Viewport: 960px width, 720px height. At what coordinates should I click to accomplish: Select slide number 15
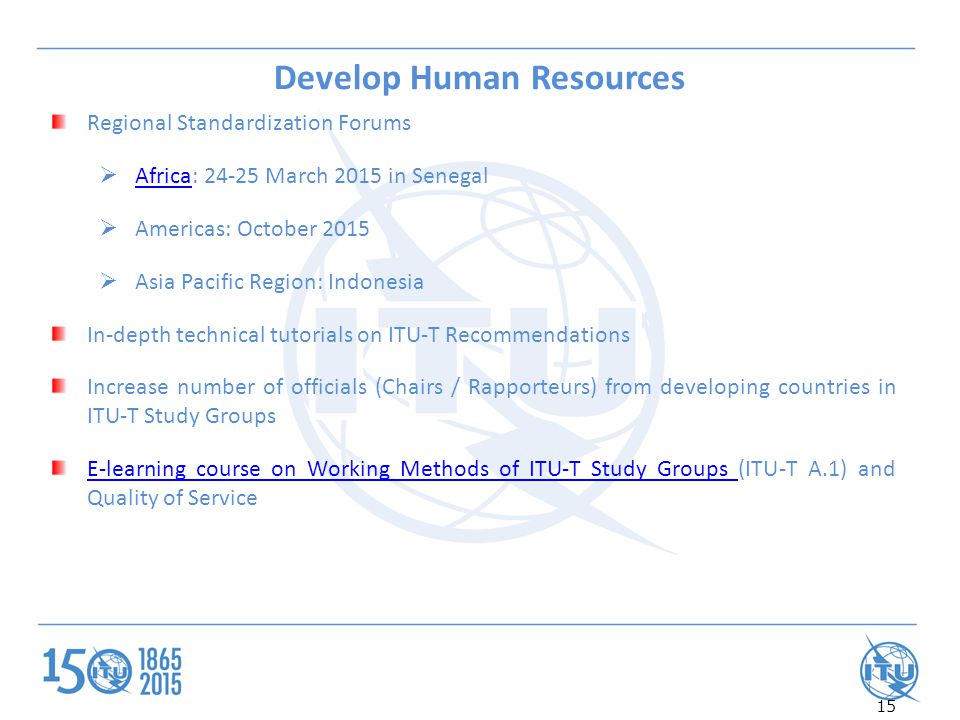tap(886, 707)
